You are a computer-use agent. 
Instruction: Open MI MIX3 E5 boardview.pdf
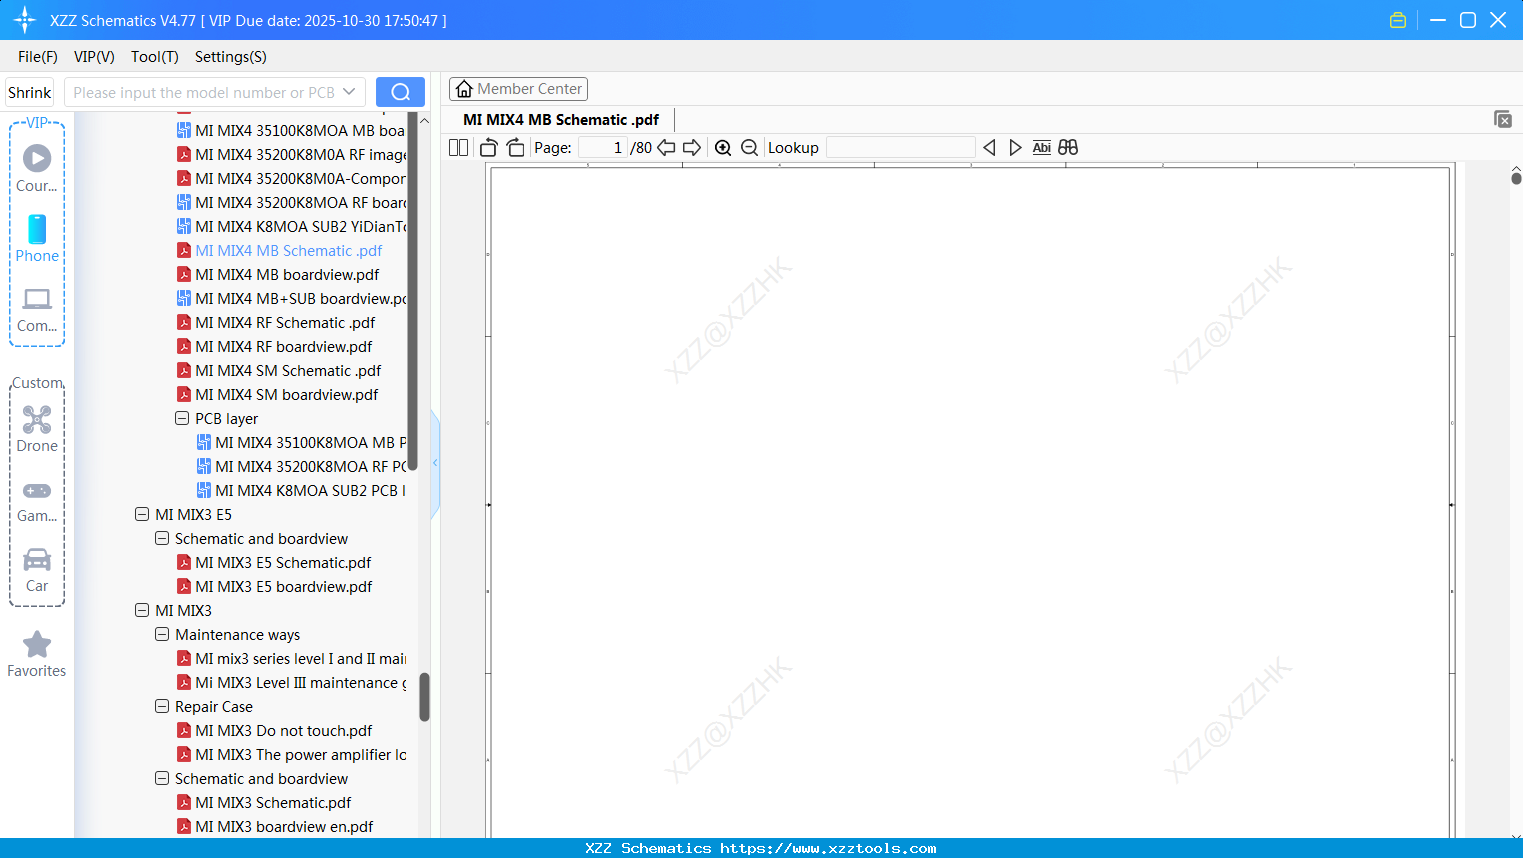point(284,586)
